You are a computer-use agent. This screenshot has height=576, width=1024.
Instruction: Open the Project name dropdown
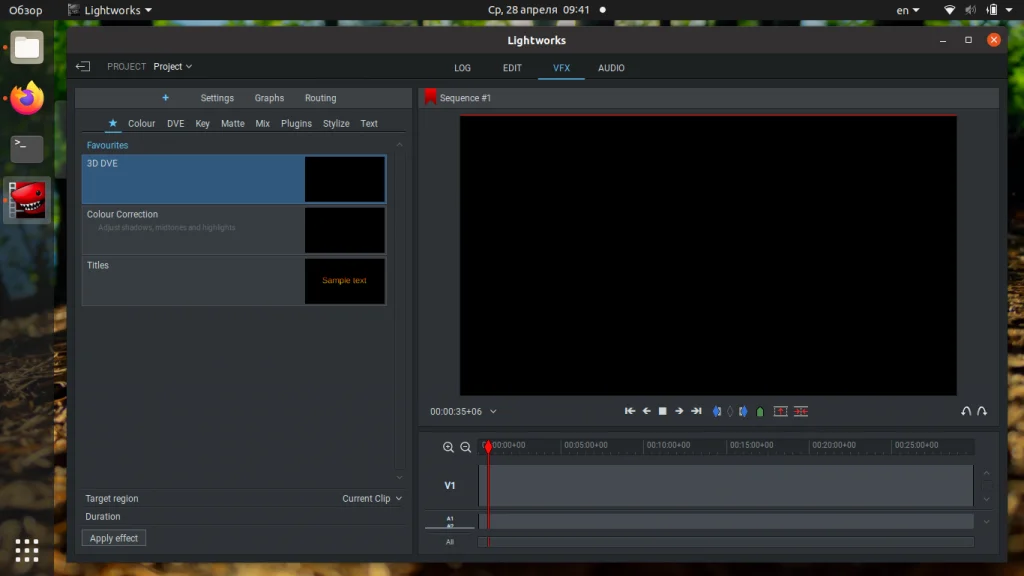click(x=172, y=67)
